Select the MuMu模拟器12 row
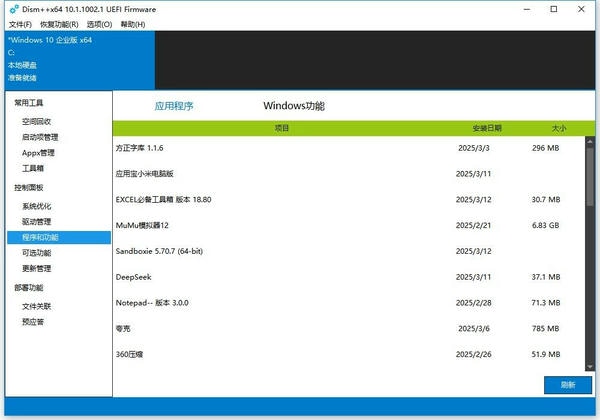 click(x=349, y=225)
